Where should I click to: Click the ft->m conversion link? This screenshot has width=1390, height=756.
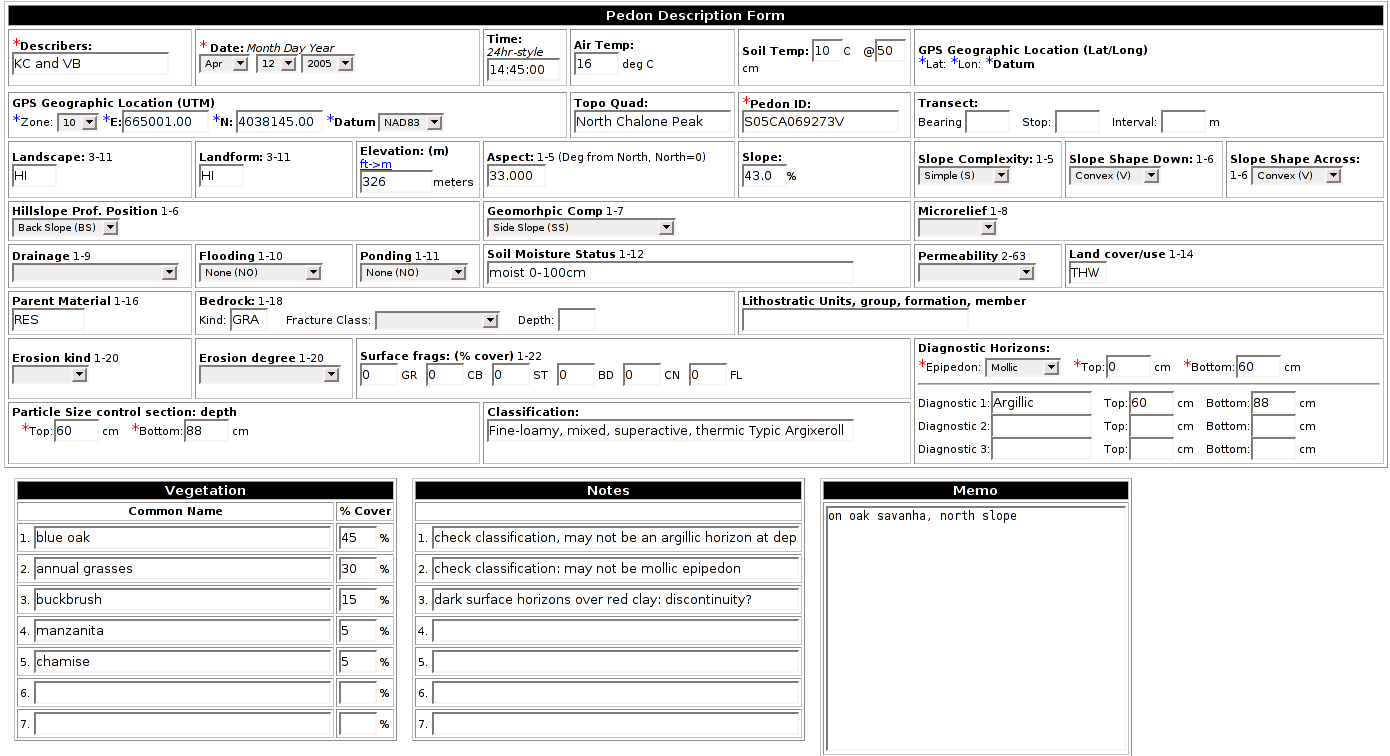click(376, 164)
